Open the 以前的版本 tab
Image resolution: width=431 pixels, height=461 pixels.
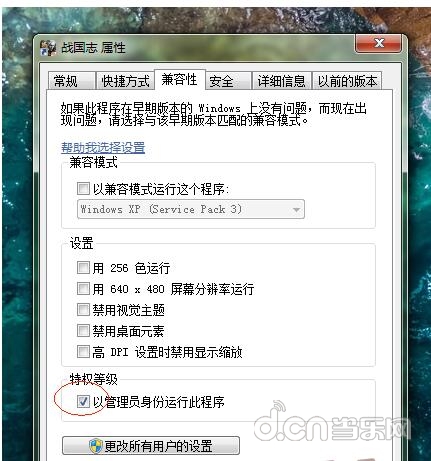point(347,81)
